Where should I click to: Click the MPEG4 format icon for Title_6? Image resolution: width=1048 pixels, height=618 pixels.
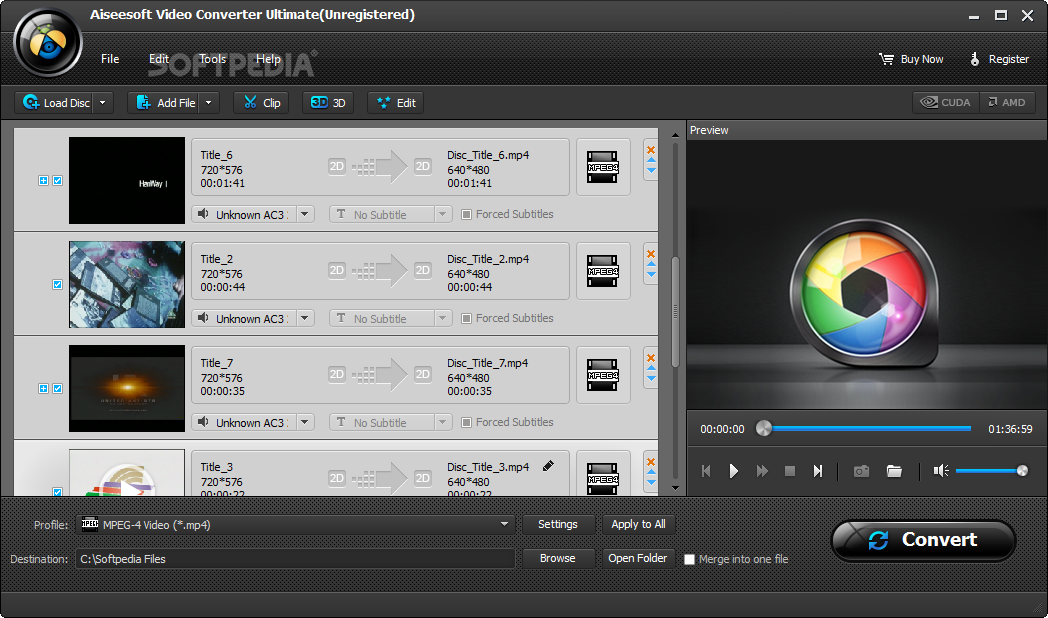tap(603, 168)
